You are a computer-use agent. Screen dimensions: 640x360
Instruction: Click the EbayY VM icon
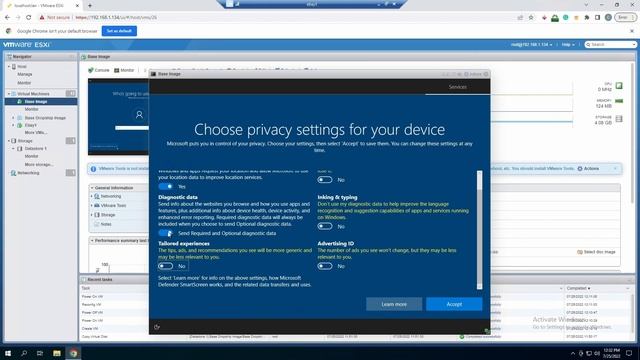20,125
